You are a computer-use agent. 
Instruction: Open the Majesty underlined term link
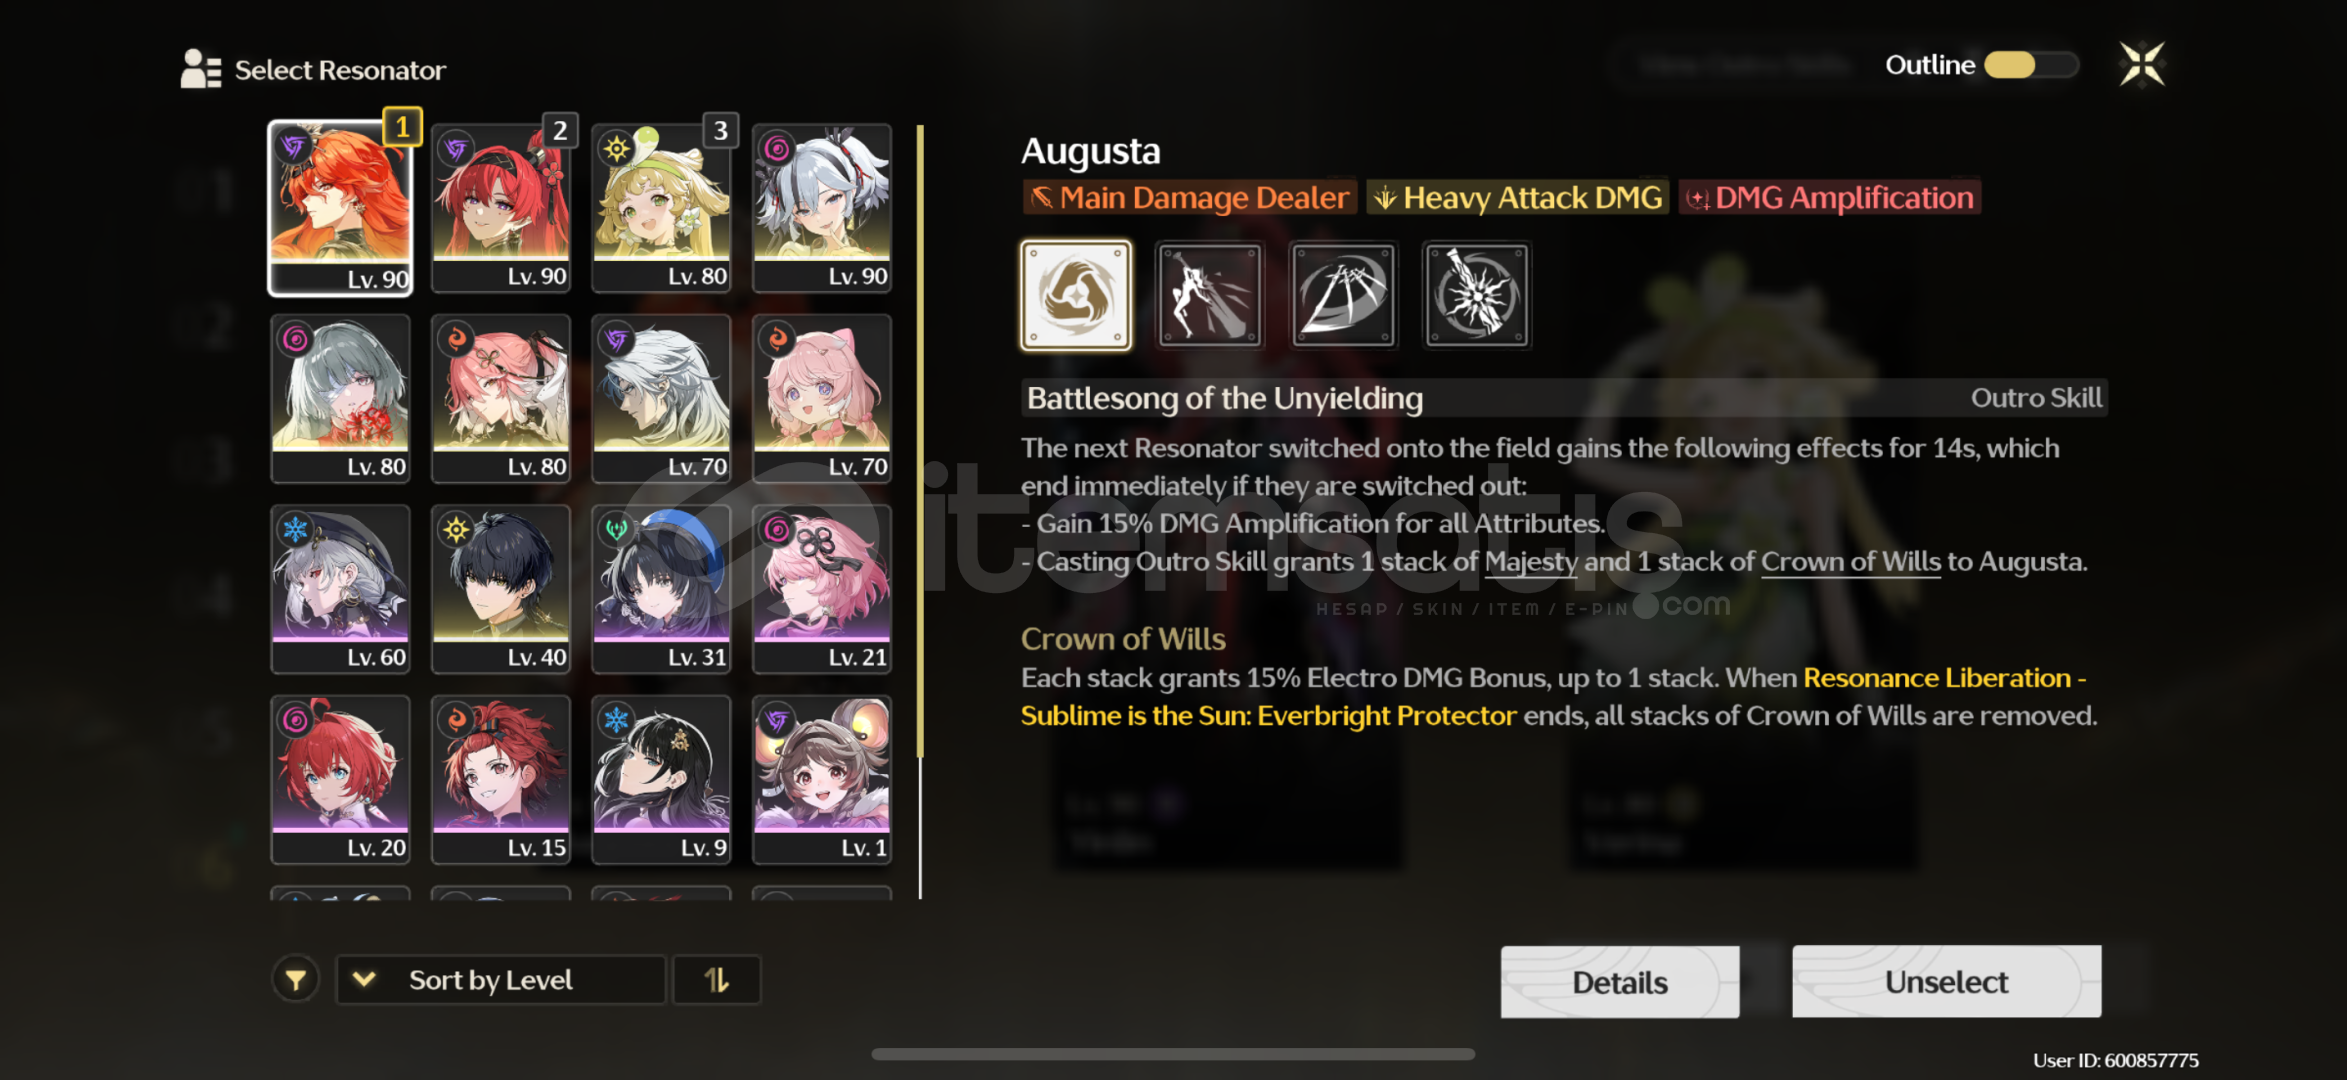click(1531, 562)
